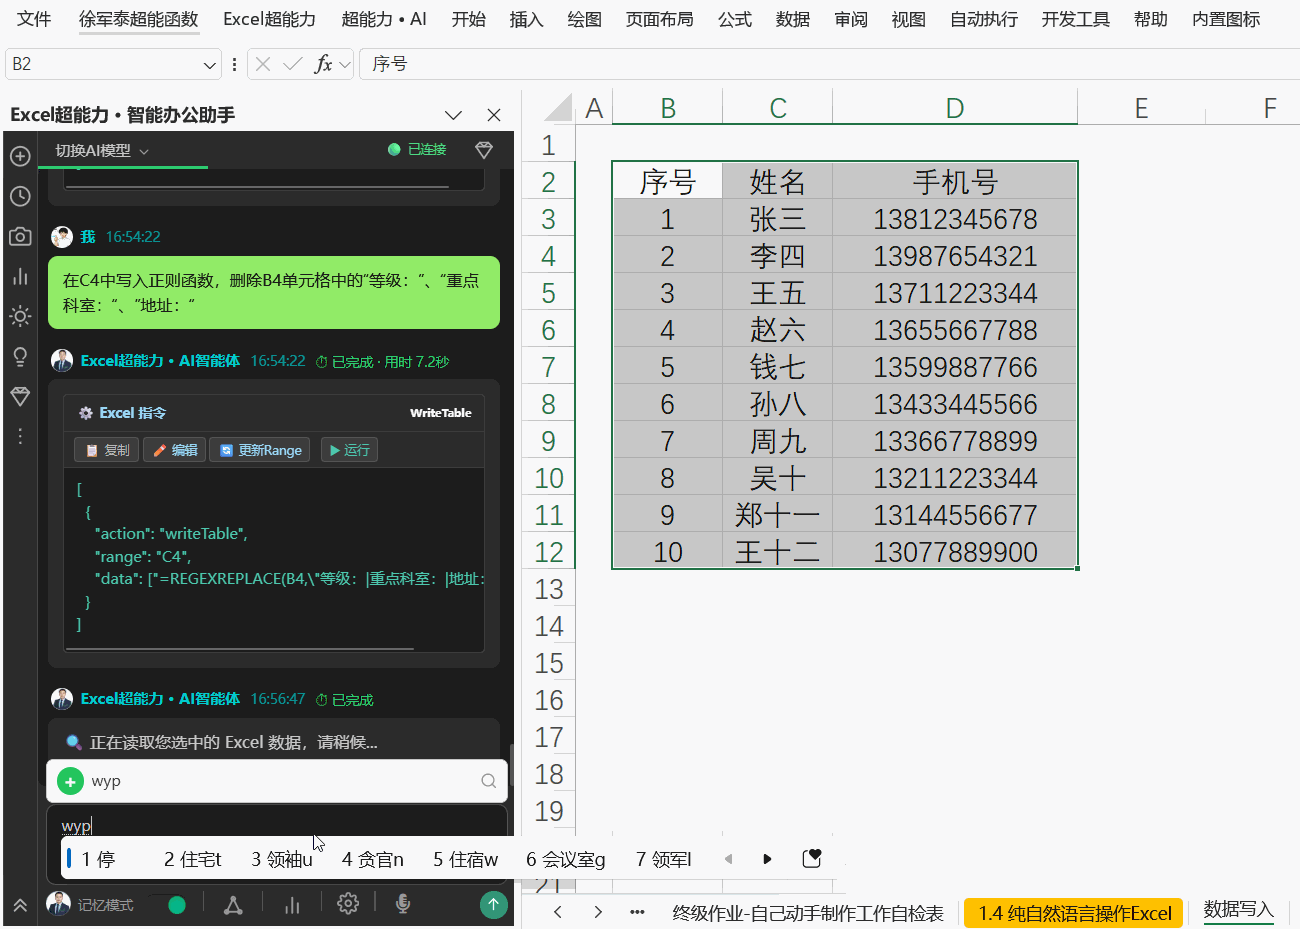The height and width of the screenshot is (929, 1300).
Task: Click the formula bar three-dot handle
Action: [234, 64]
